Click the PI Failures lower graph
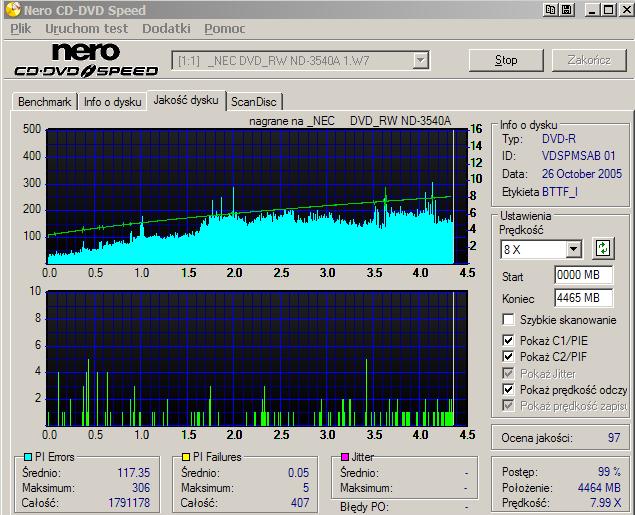 point(257,358)
